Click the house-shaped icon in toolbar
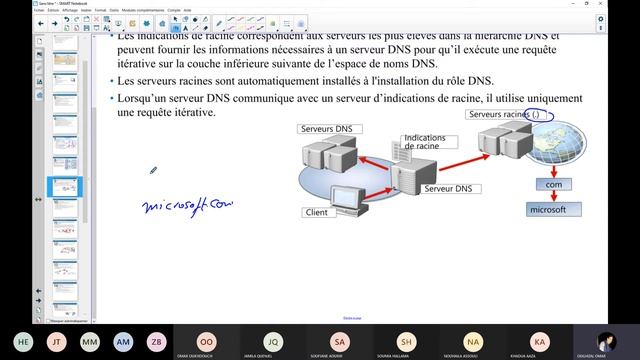Screen dimensions: 640x360 pos(162,24)
